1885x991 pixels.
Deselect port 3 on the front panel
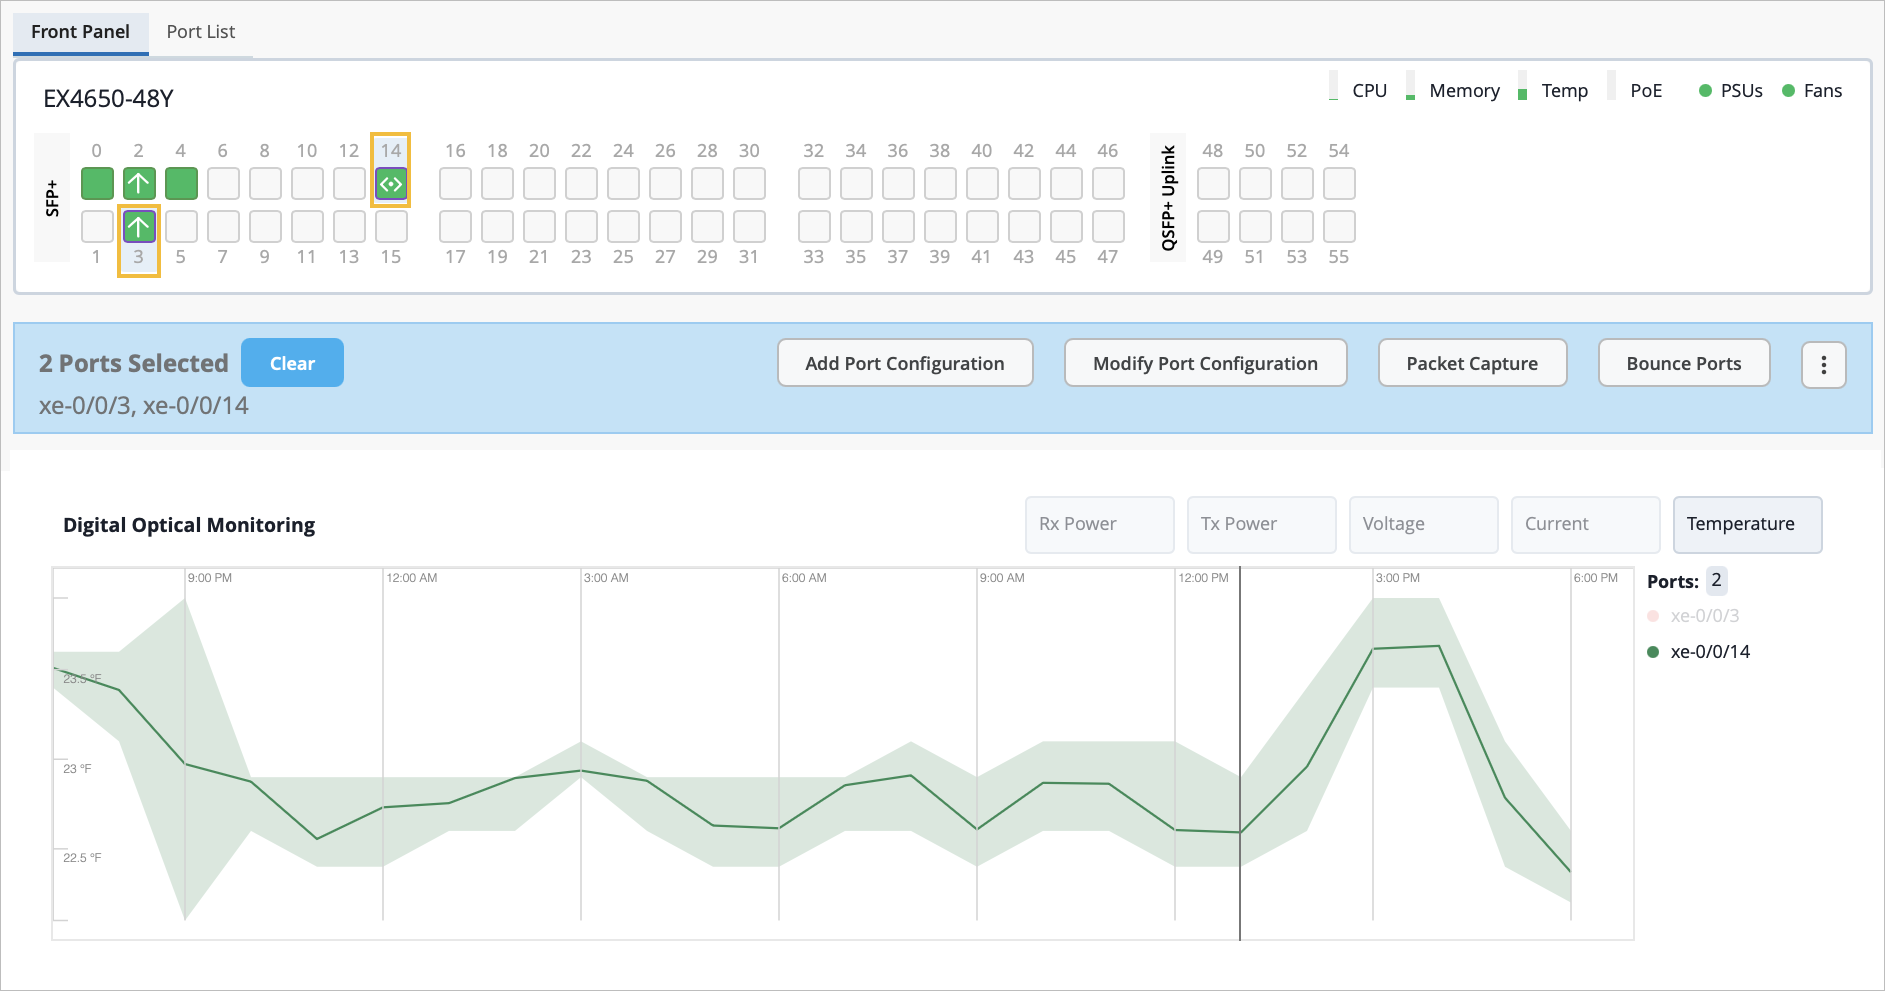[x=139, y=226]
